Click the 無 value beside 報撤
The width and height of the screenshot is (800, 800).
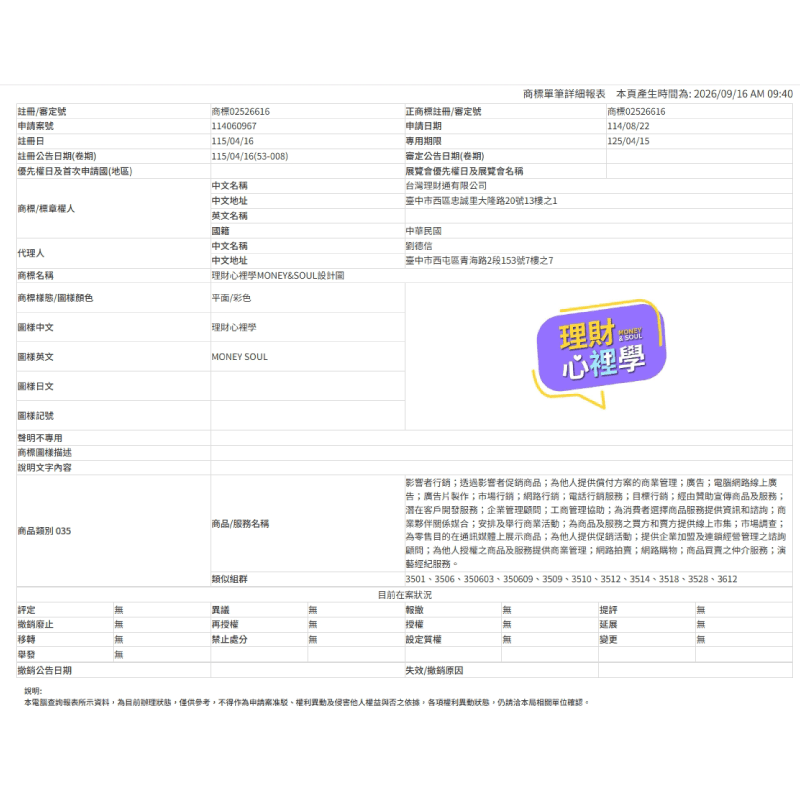507,610
